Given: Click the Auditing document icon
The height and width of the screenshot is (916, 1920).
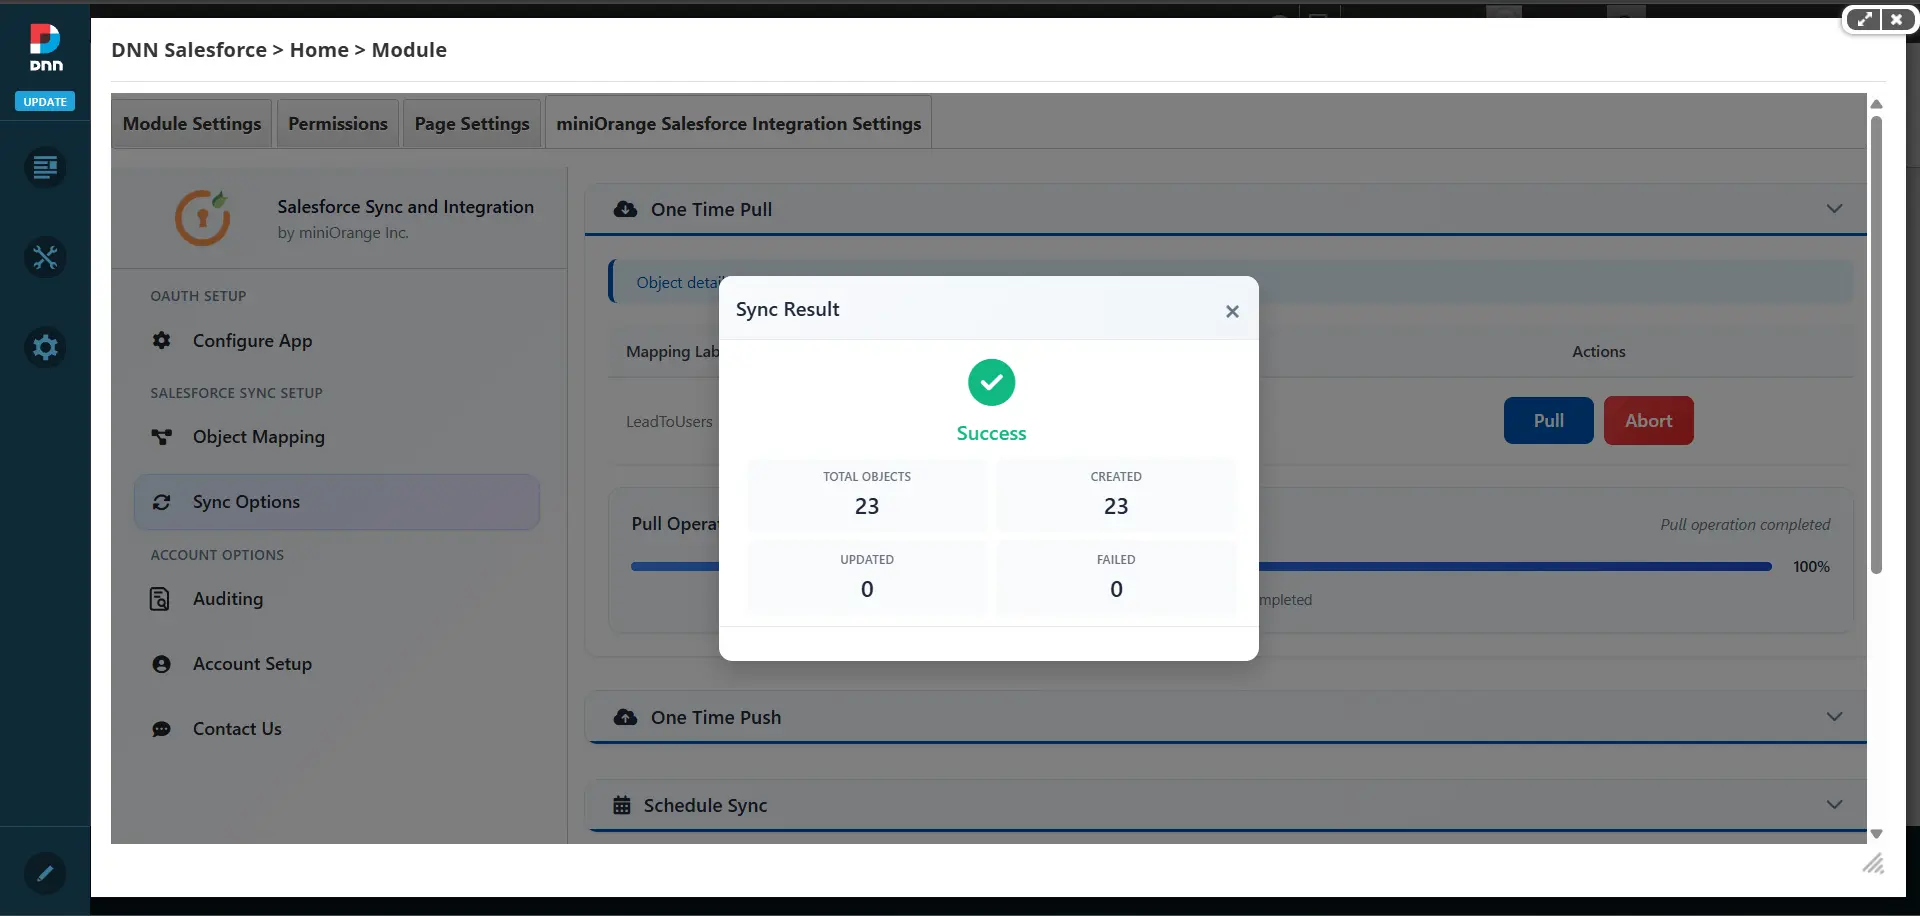Looking at the screenshot, I should (x=160, y=598).
